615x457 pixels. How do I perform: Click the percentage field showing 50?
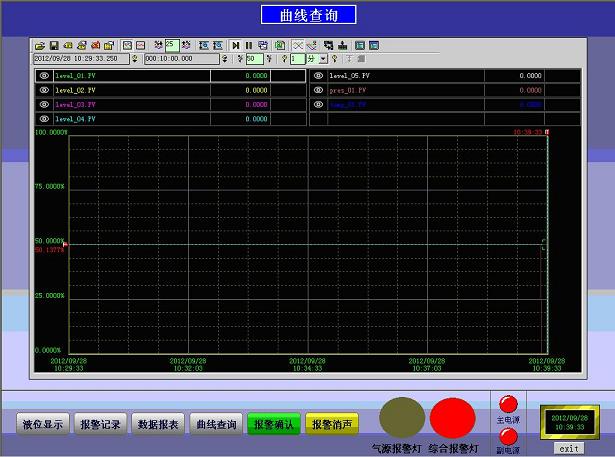click(x=254, y=59)
